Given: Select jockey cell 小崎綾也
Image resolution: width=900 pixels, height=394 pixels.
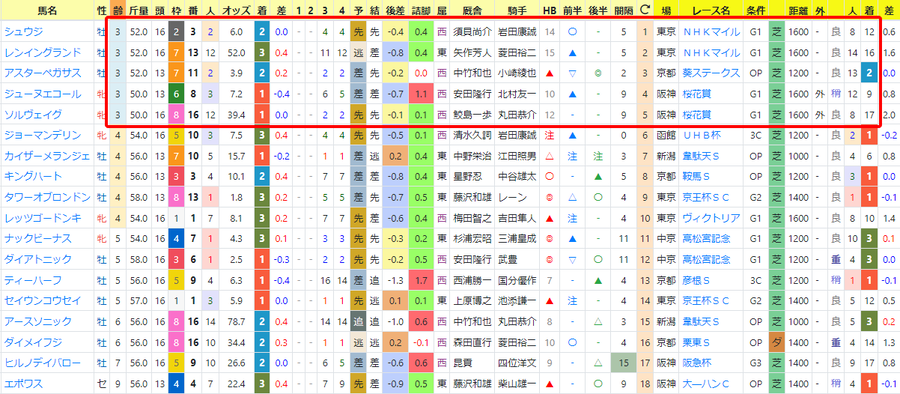Looking at the screenshot, I should (x=517, y=74).
